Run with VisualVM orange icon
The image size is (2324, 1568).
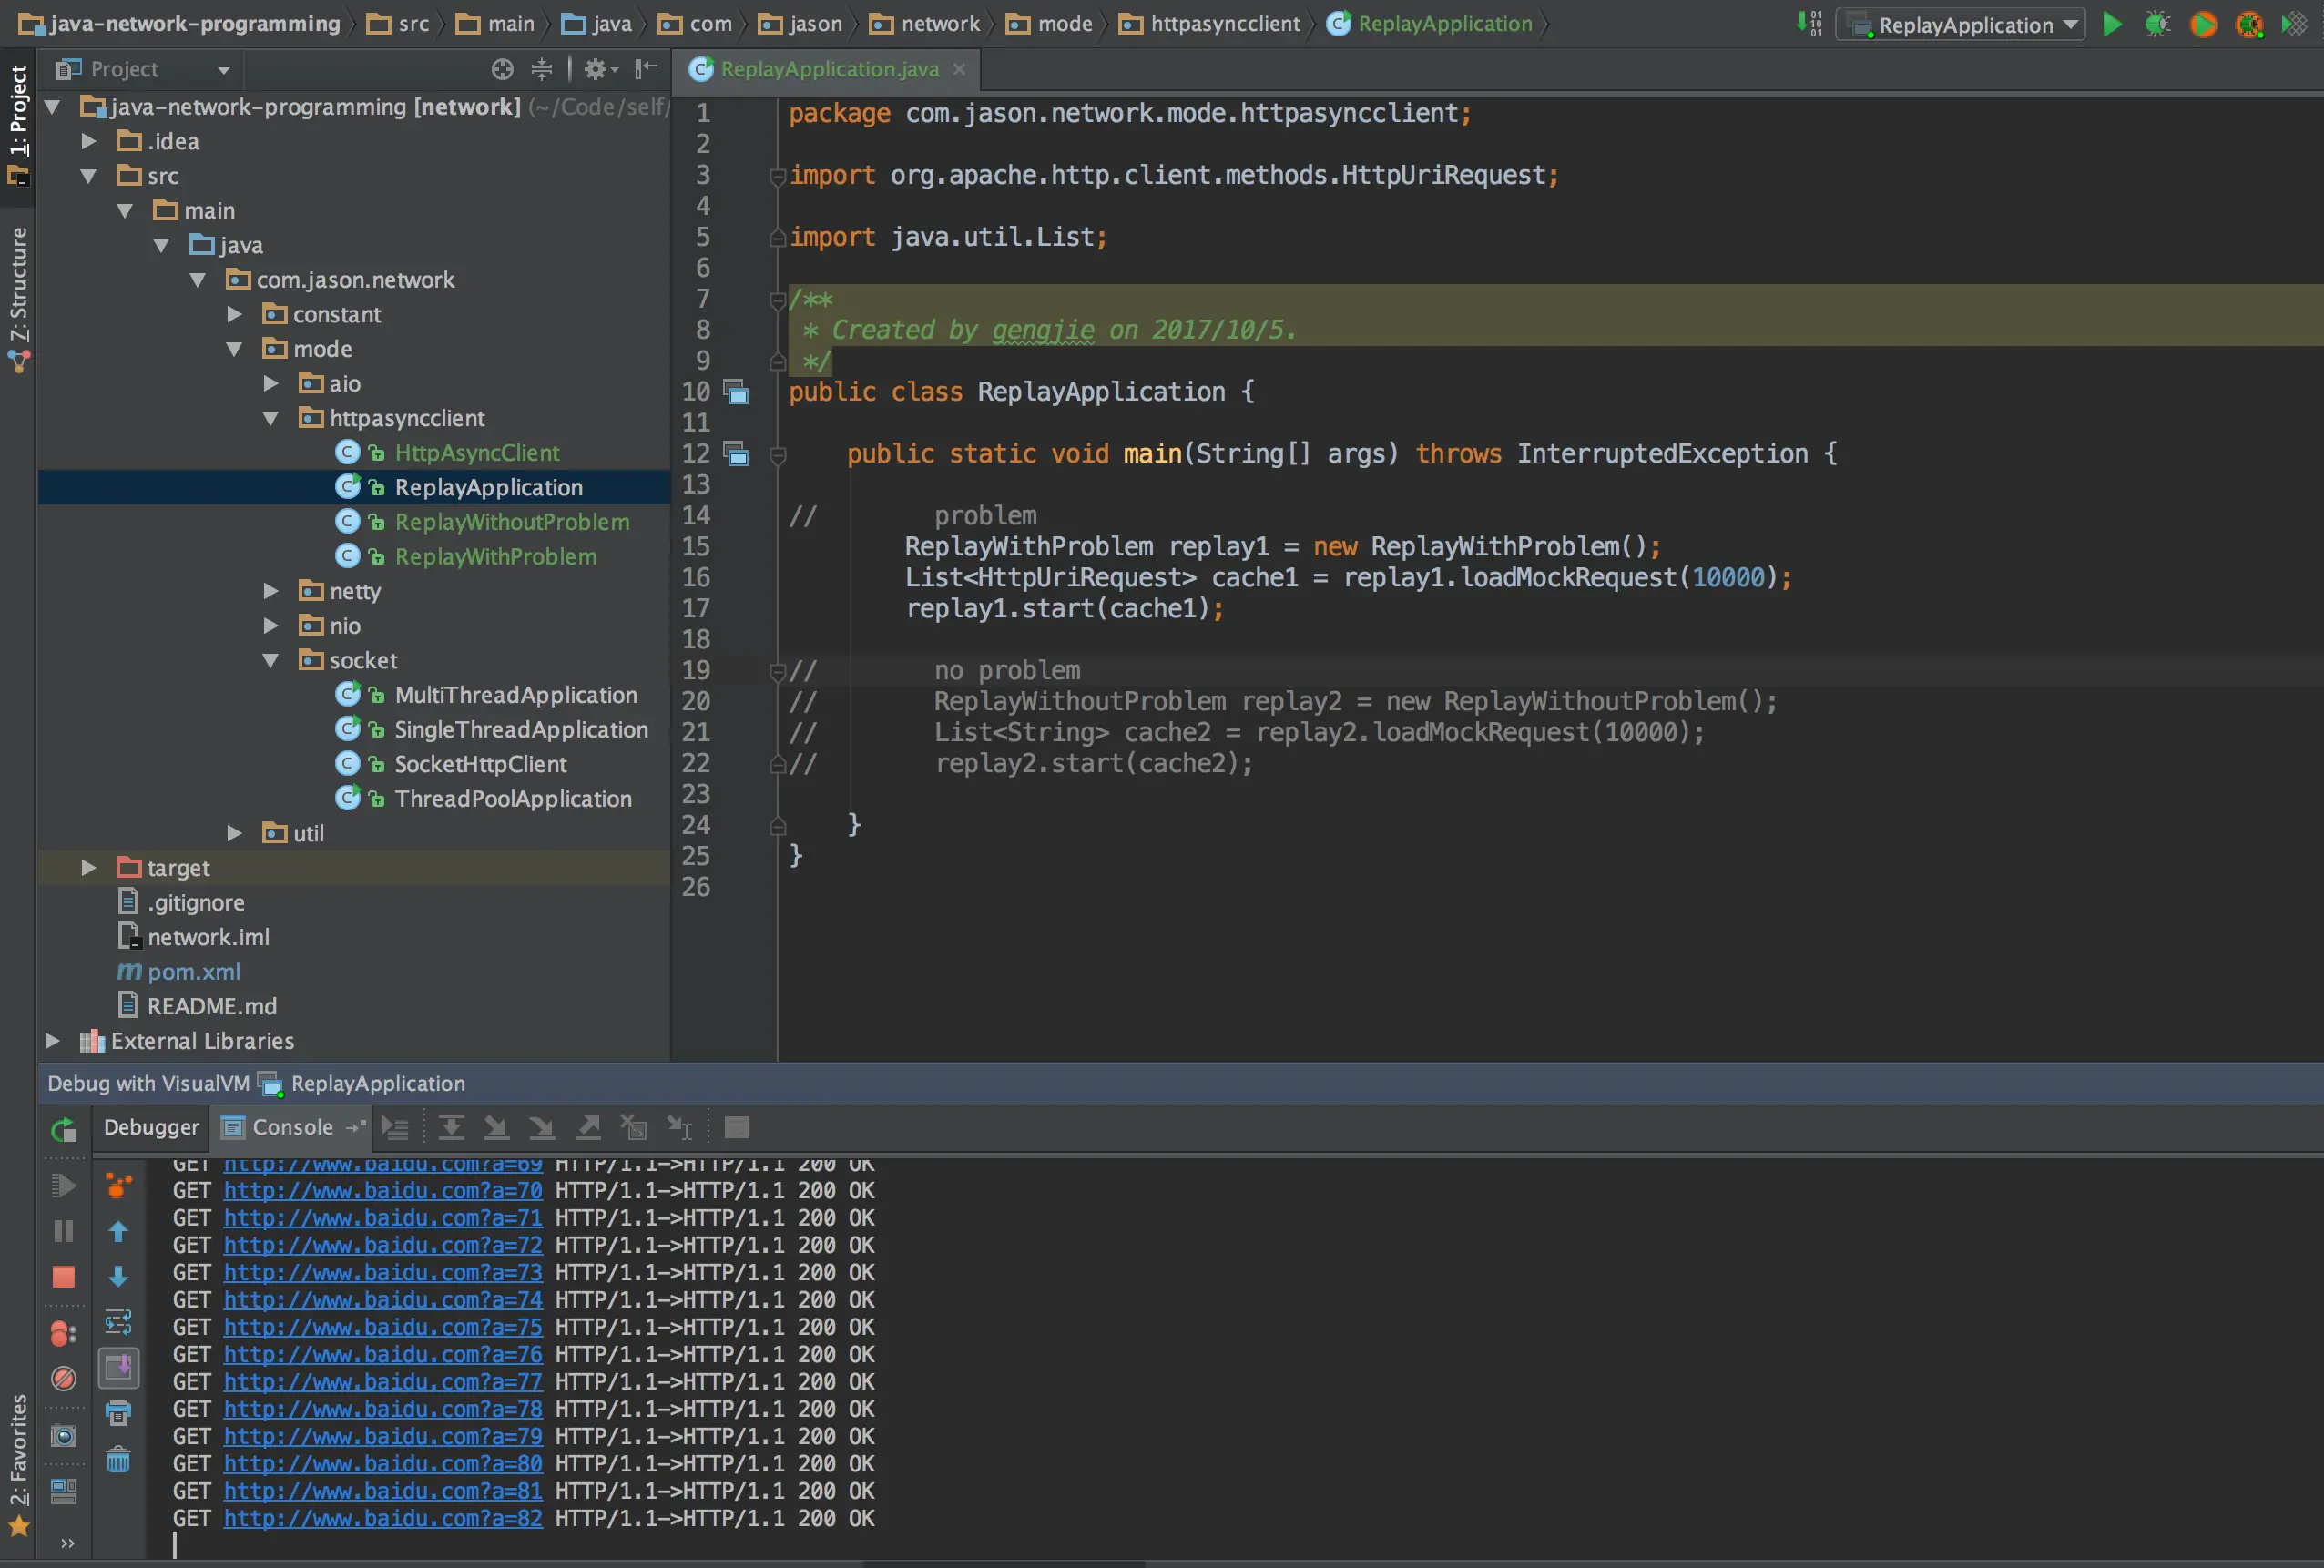point(2202,24)
